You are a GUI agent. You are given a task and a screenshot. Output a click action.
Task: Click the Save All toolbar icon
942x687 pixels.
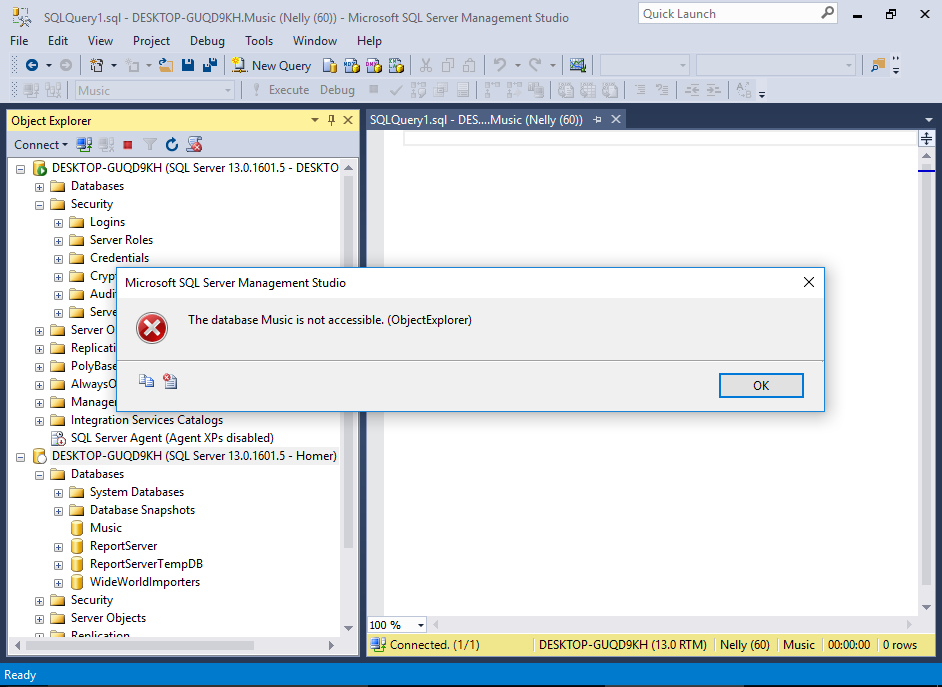(210, 65)
